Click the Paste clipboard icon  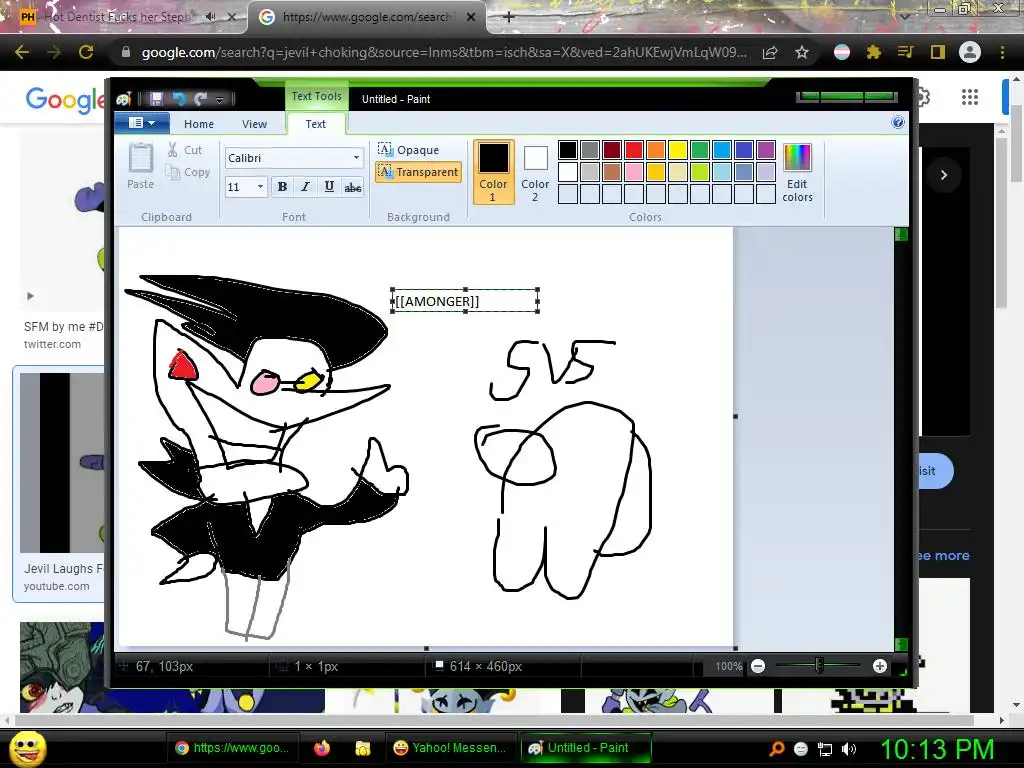tap(140, 157)
